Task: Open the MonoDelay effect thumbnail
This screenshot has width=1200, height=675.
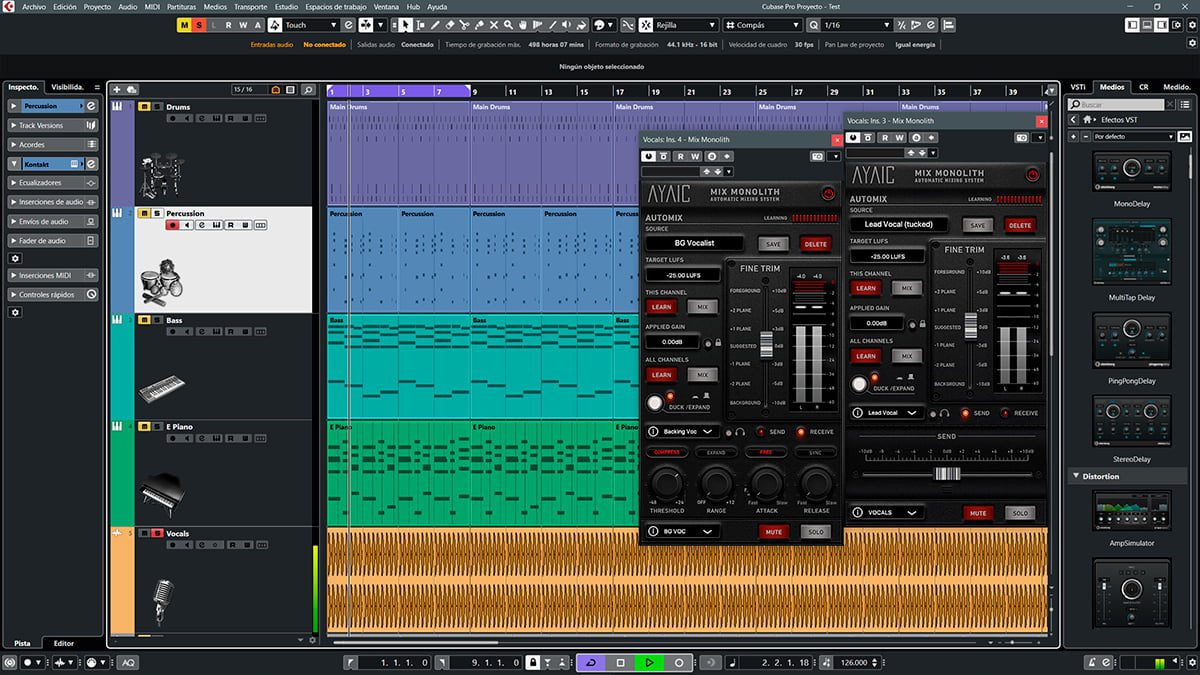Action: [x=1131, y=172]
